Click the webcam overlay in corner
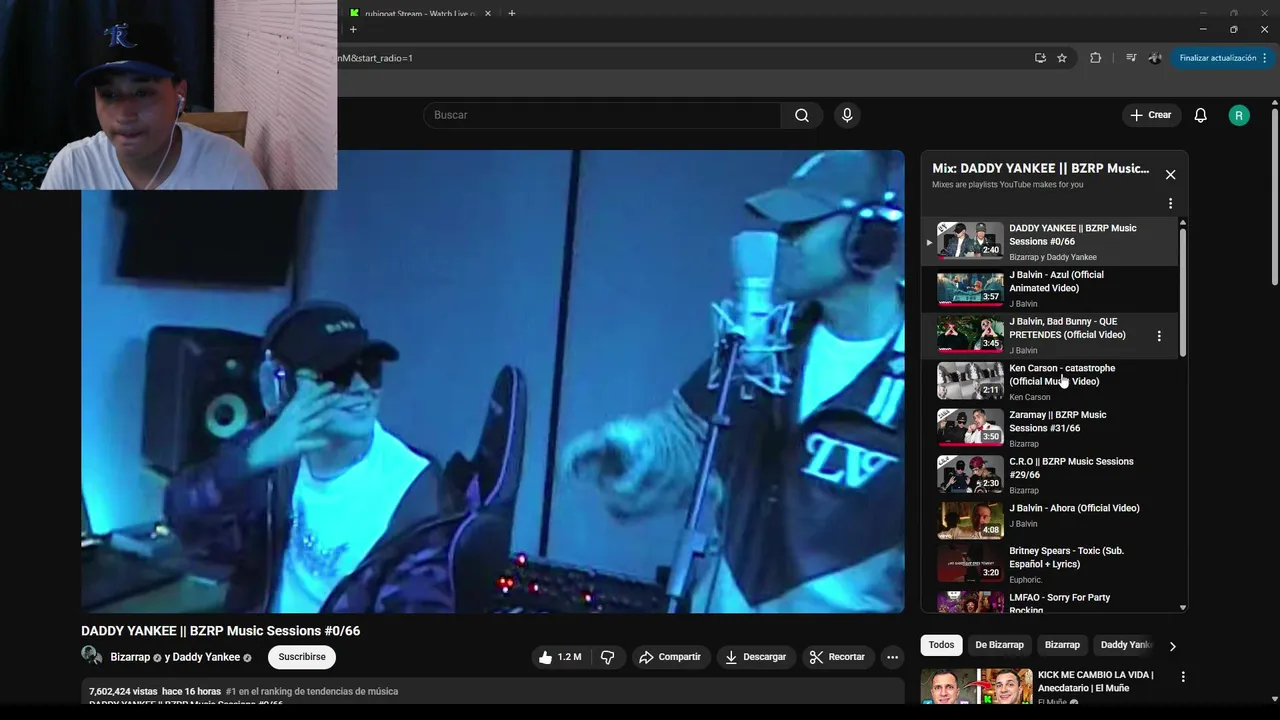The width and height of the screenshot is (1280, 720). (x=168, y=95)
